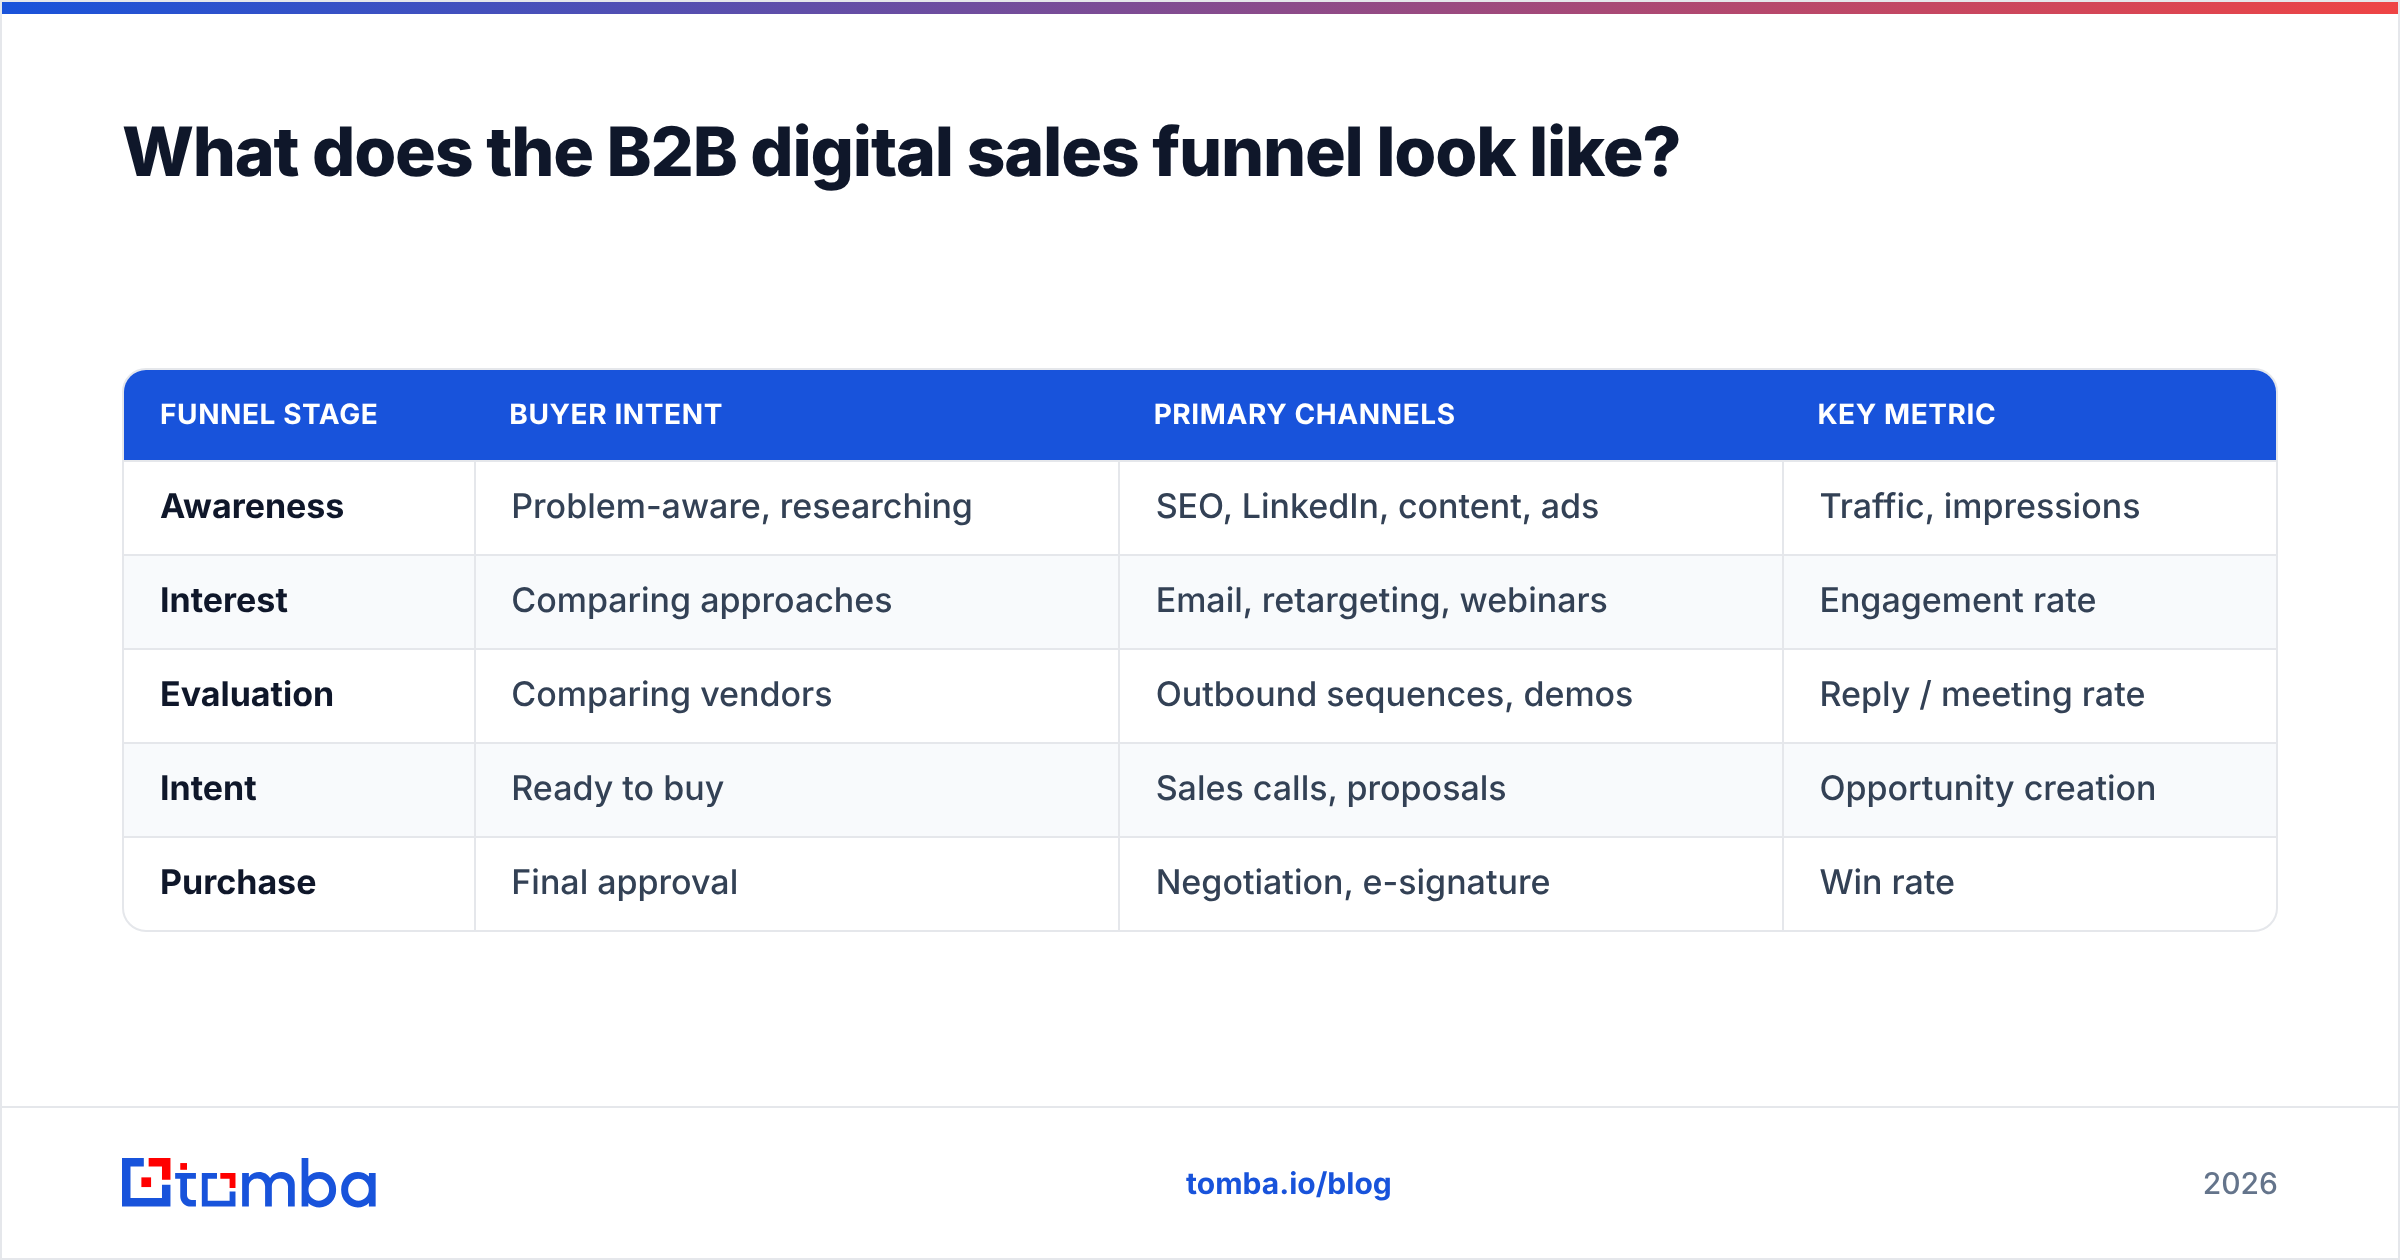The image size is (2400, 1260).
Task: Click the 'SEO, LinkedIn, content, ads' cell
Action: point(1451,507)
